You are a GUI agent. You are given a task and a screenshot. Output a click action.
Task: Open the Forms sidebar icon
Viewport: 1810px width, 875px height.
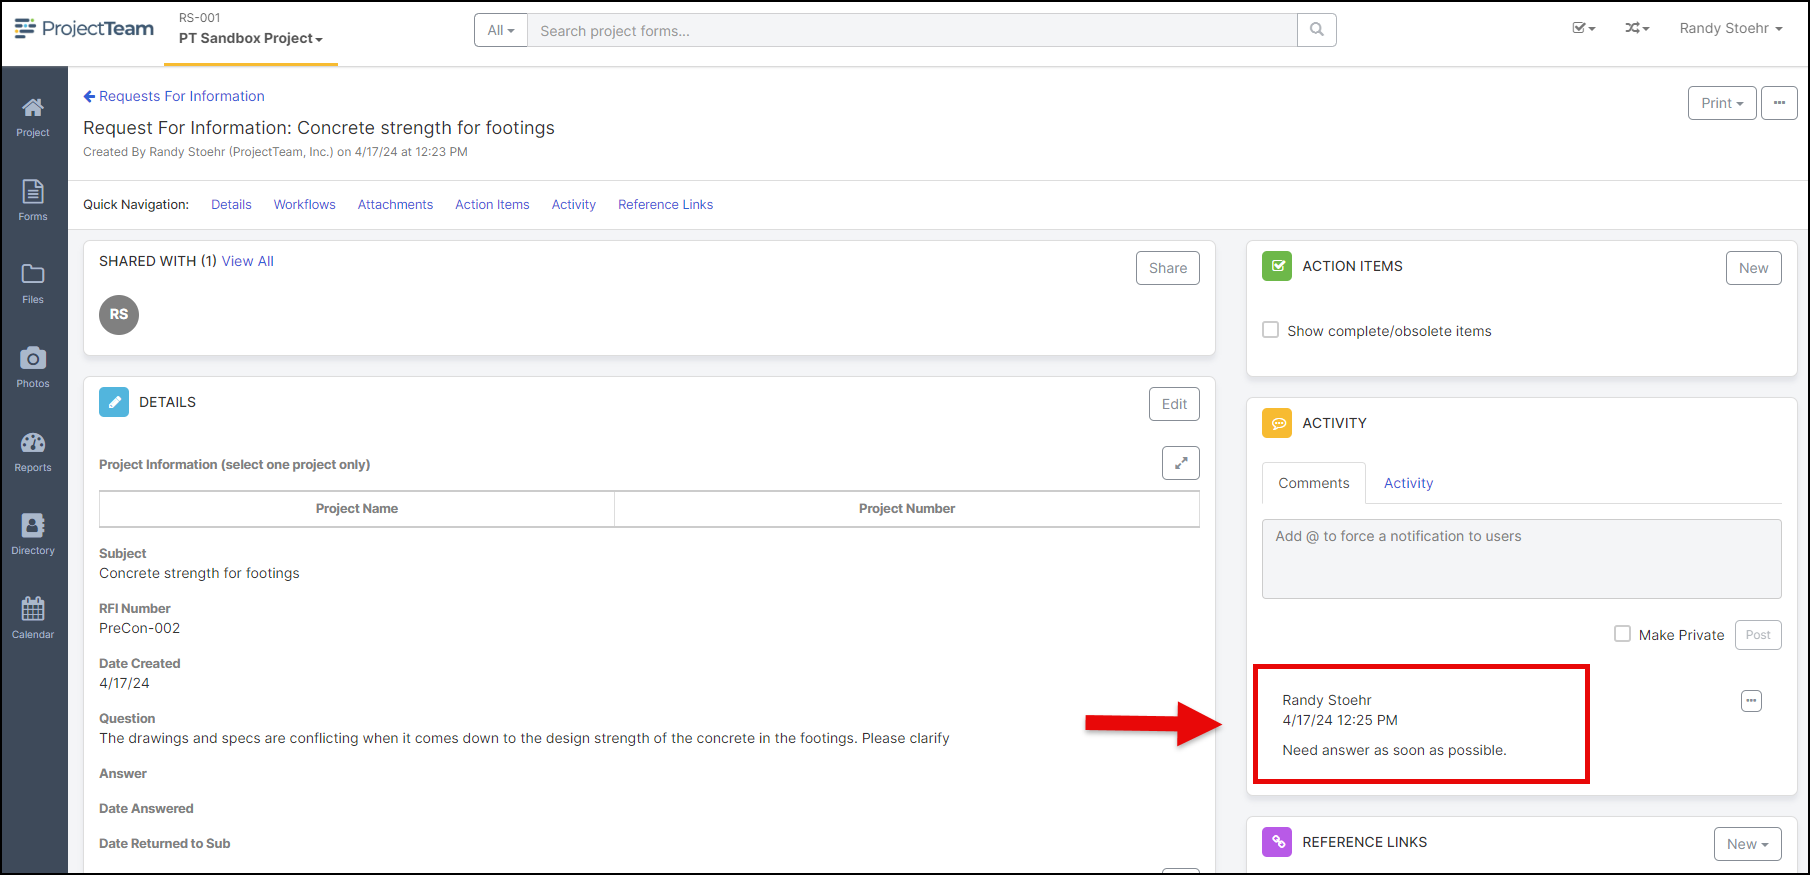(x=33, y=200)
